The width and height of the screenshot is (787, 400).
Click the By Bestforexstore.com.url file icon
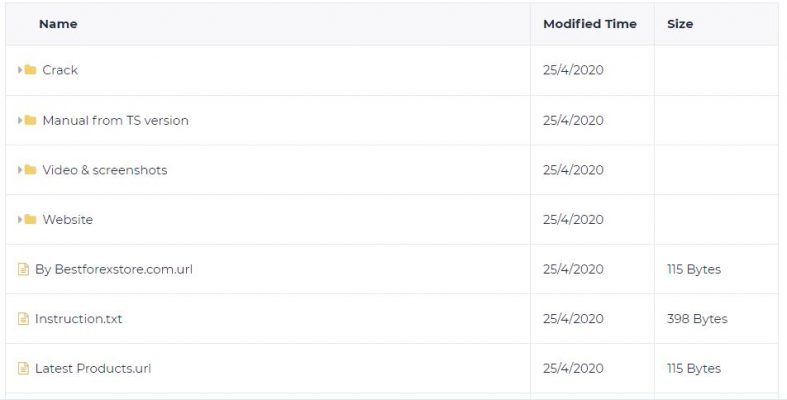[x=23, y=269]
